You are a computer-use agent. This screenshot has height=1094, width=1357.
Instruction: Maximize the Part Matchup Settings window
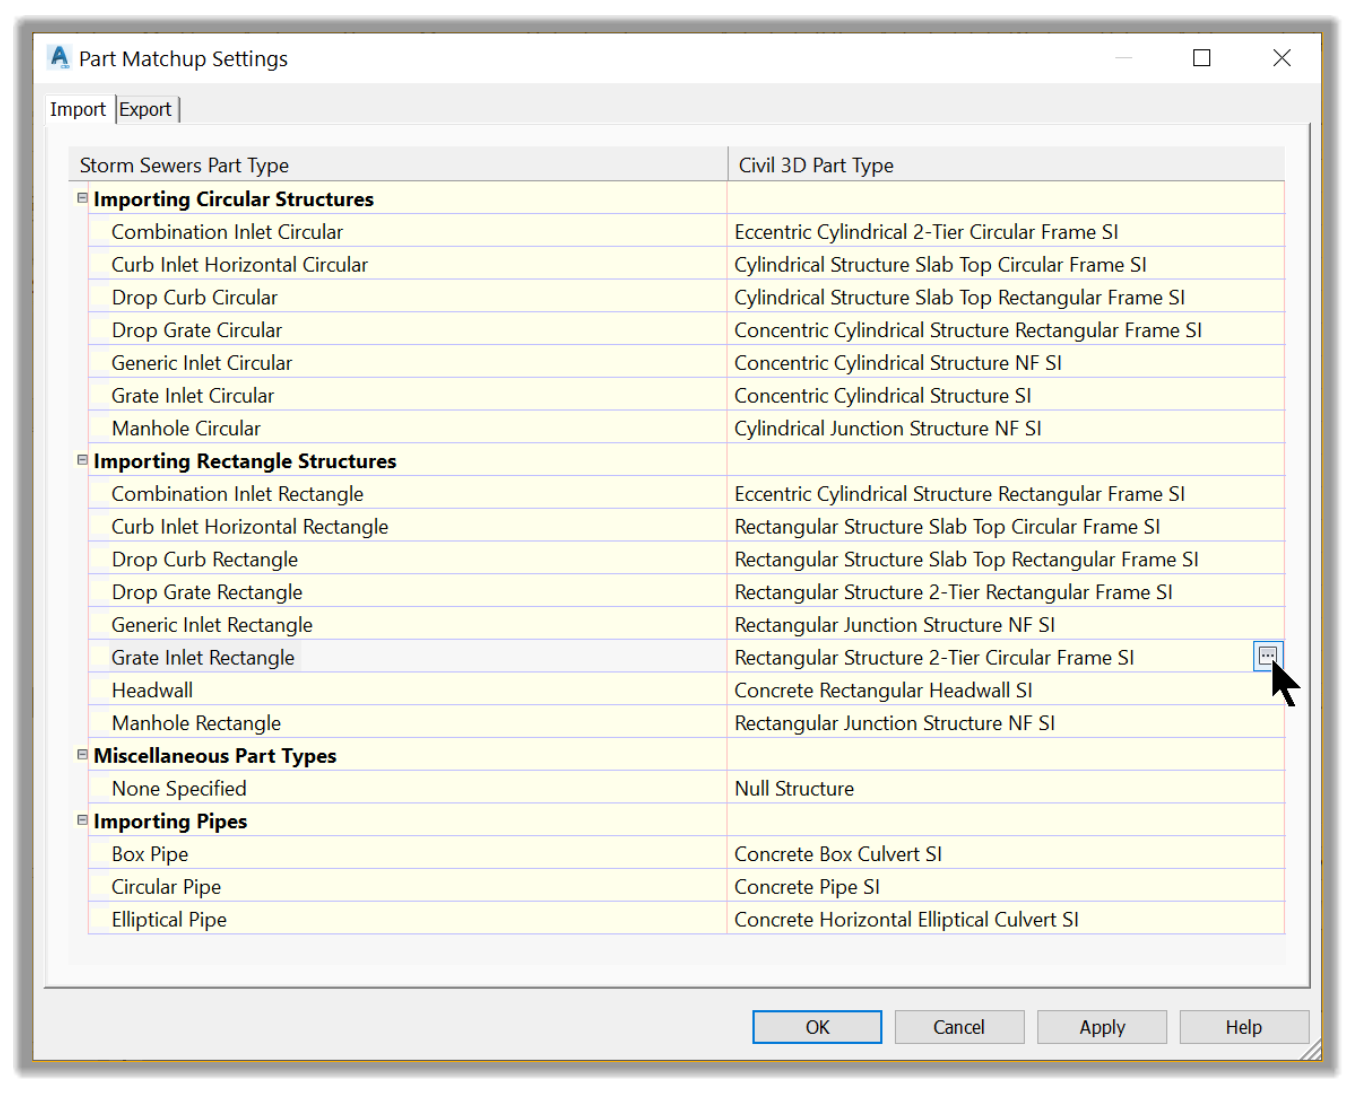1202,58
